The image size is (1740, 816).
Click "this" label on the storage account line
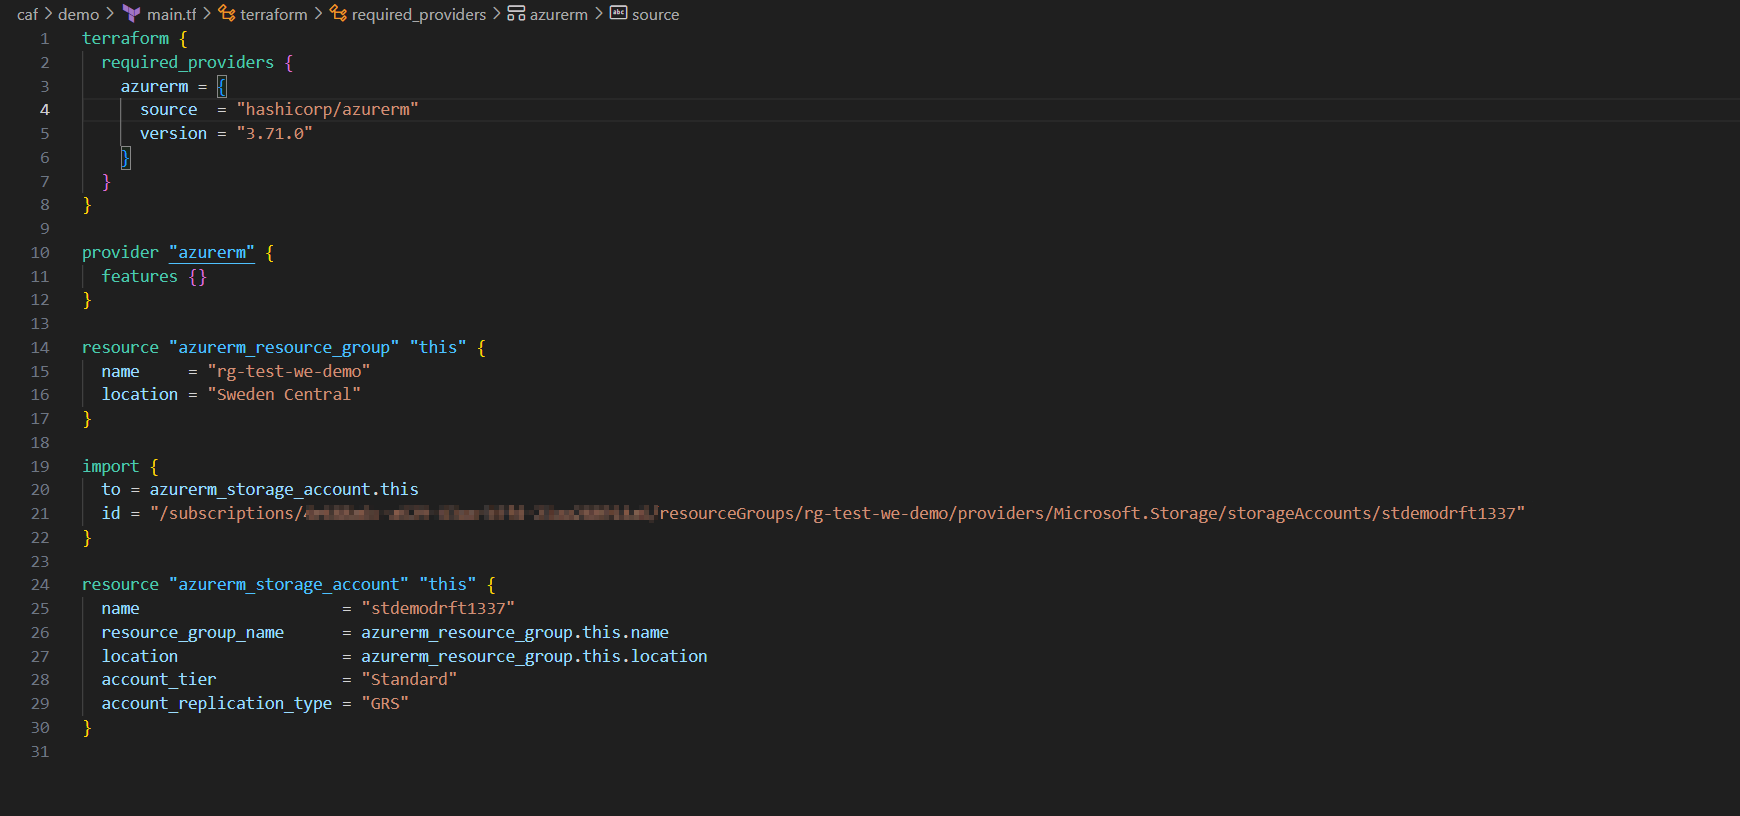(448, 584)
